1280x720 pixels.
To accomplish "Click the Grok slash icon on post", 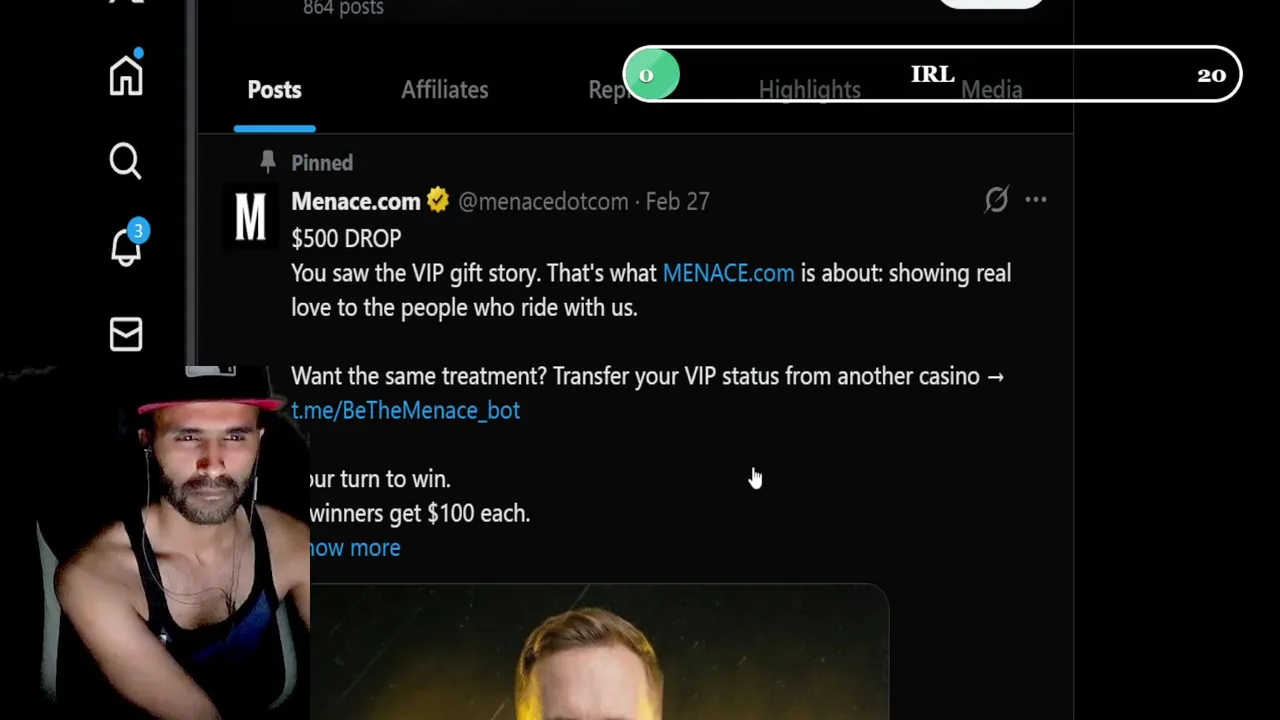I will tap(996, 200).
